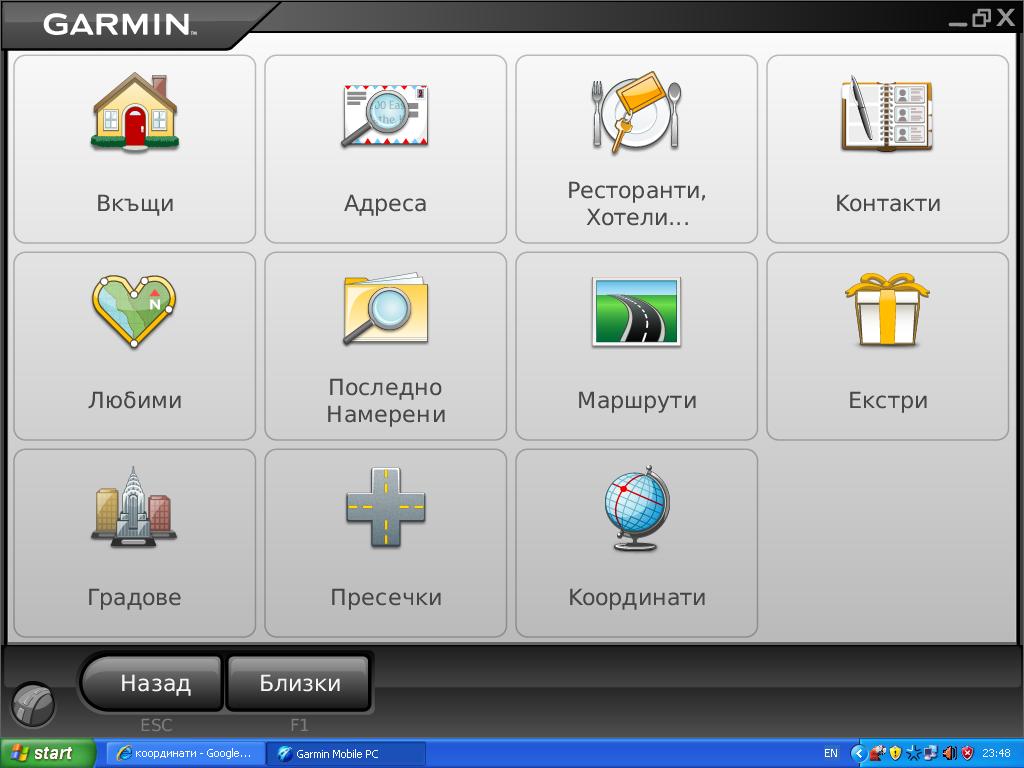The image size is (1024, 768).
Task: Open the Ресторанти, Хотели tile
Action: (637, 149)
